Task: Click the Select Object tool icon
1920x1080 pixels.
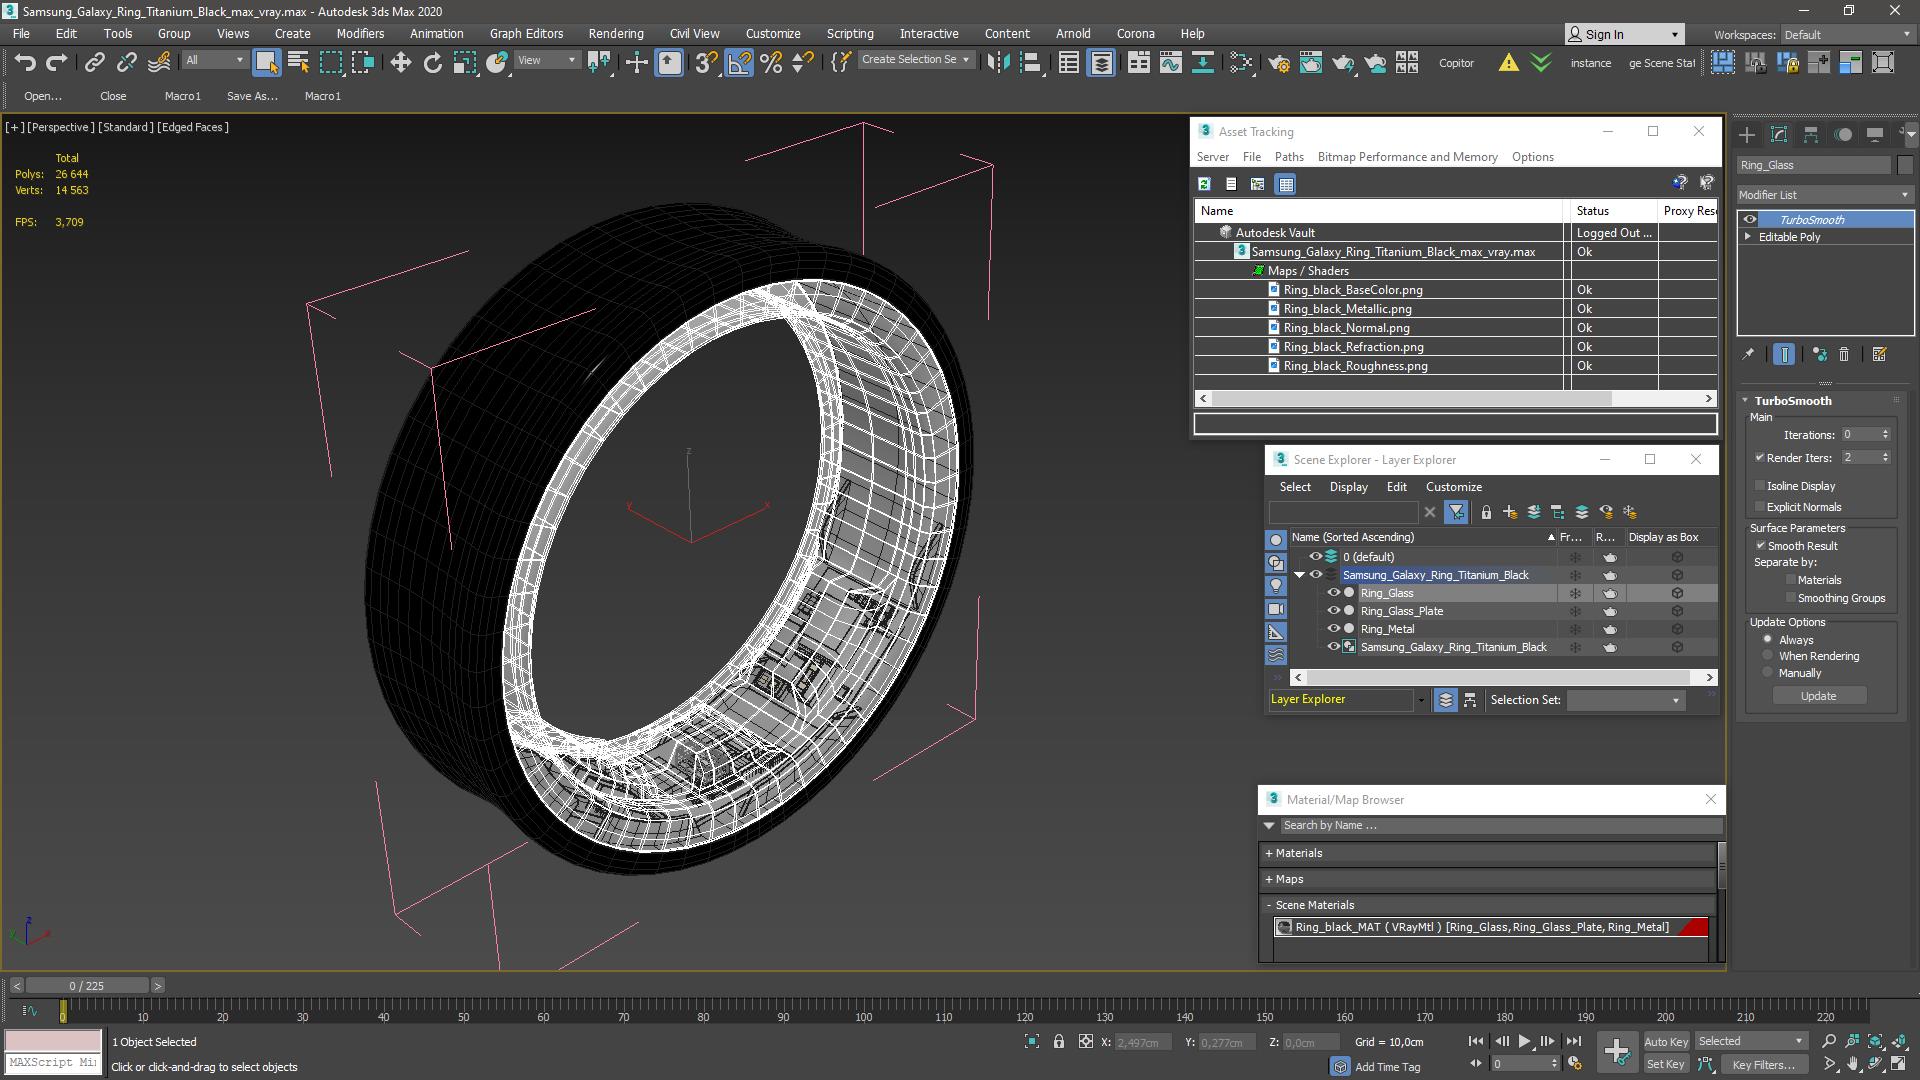Action: 264,62
